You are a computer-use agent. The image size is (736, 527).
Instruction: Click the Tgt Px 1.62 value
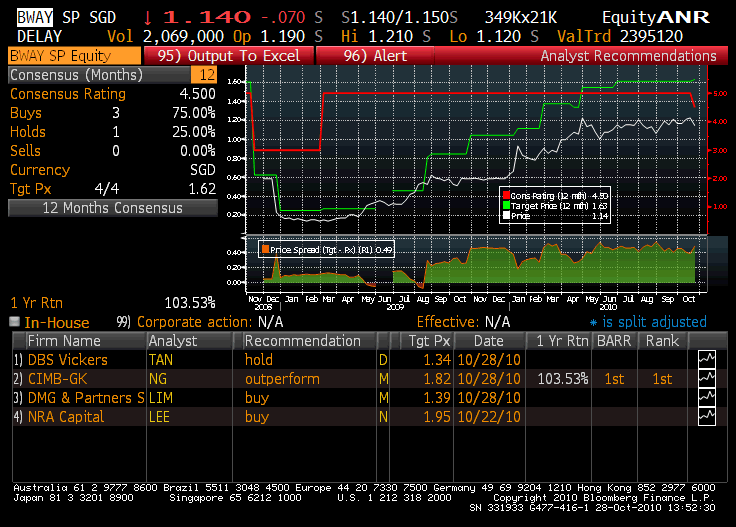(202, 189)
